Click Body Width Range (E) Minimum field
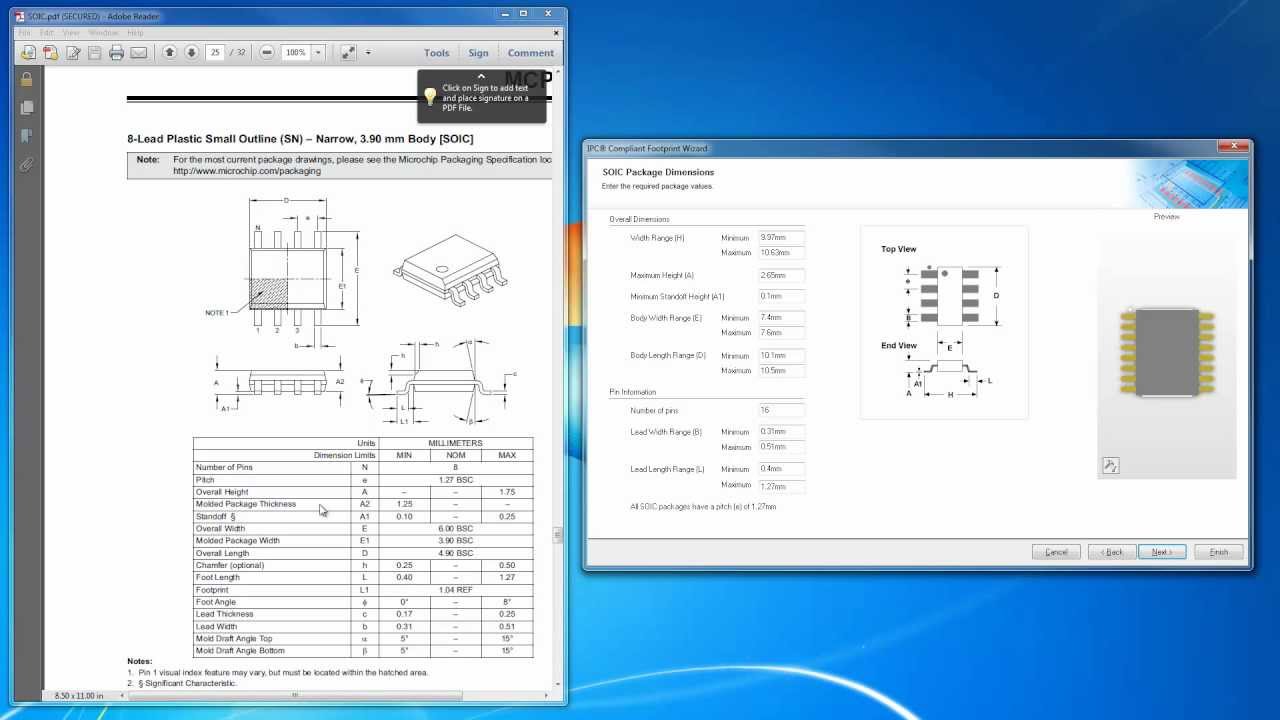 pyautogui.click(x=782, y=318)
